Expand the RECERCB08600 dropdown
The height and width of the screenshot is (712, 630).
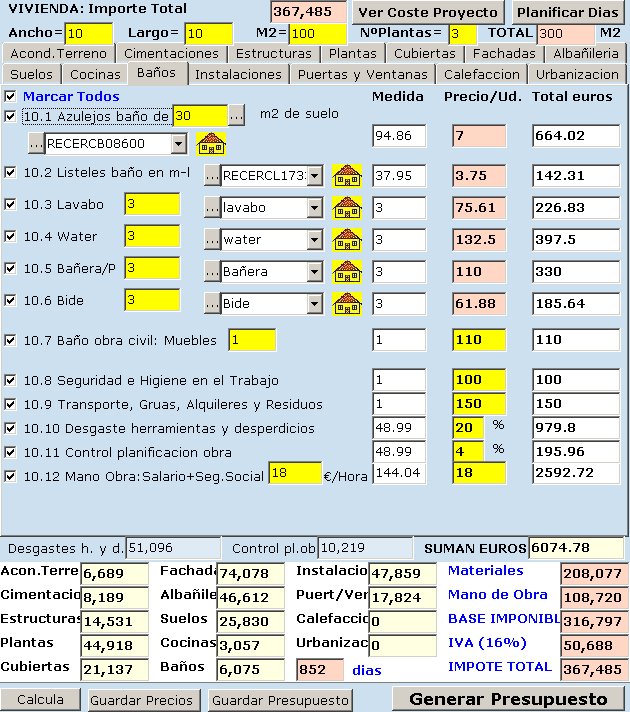[179, 144]
